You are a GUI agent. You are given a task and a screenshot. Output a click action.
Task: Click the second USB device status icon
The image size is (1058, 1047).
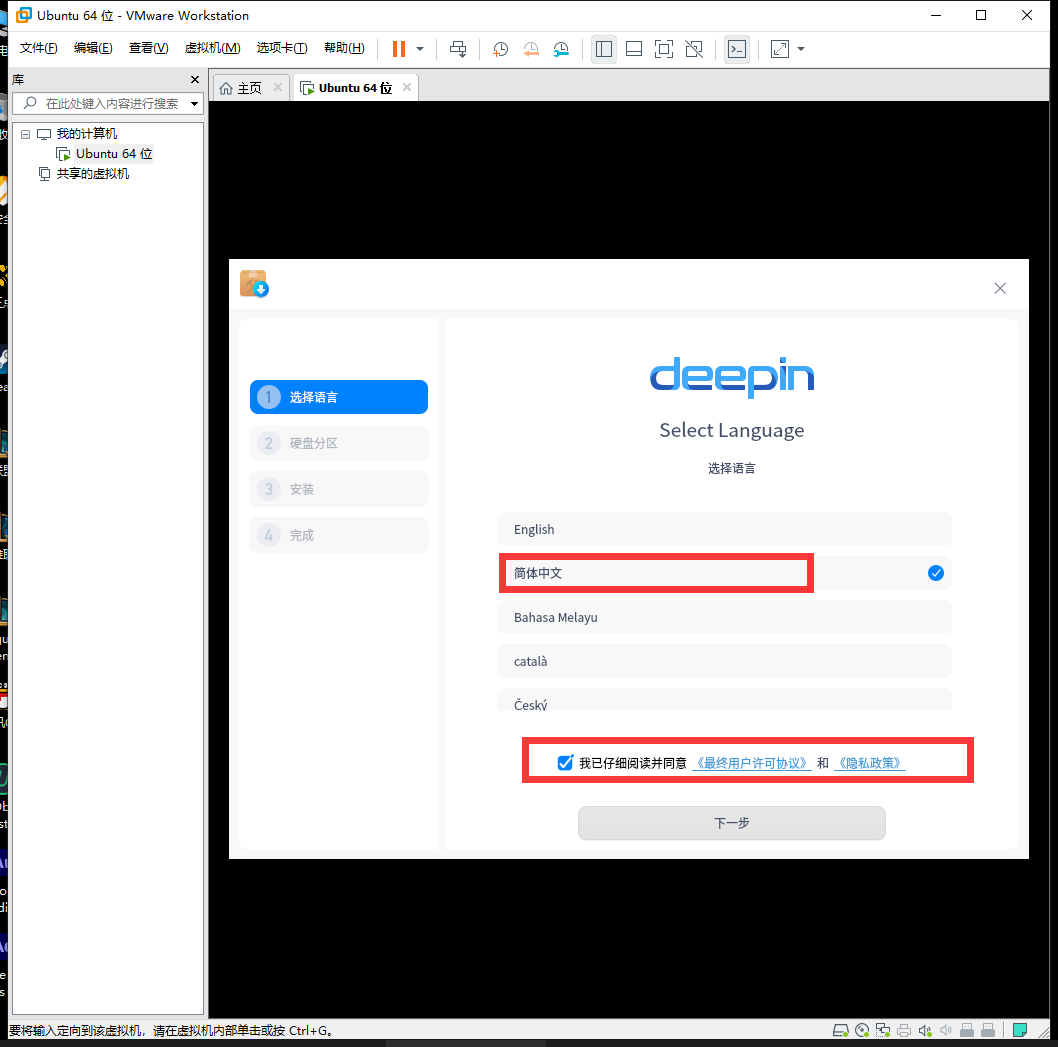click(988, 1030)
